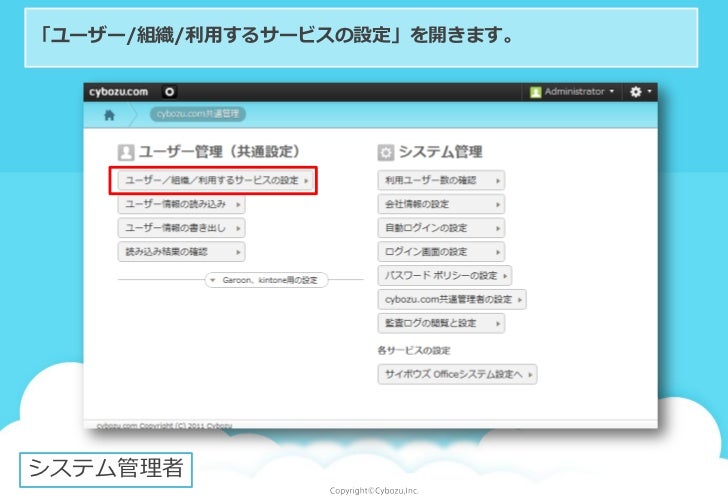Screen dimensions: 728x504
Task: Click the システム管理 heading text
Action: point(441,152)
